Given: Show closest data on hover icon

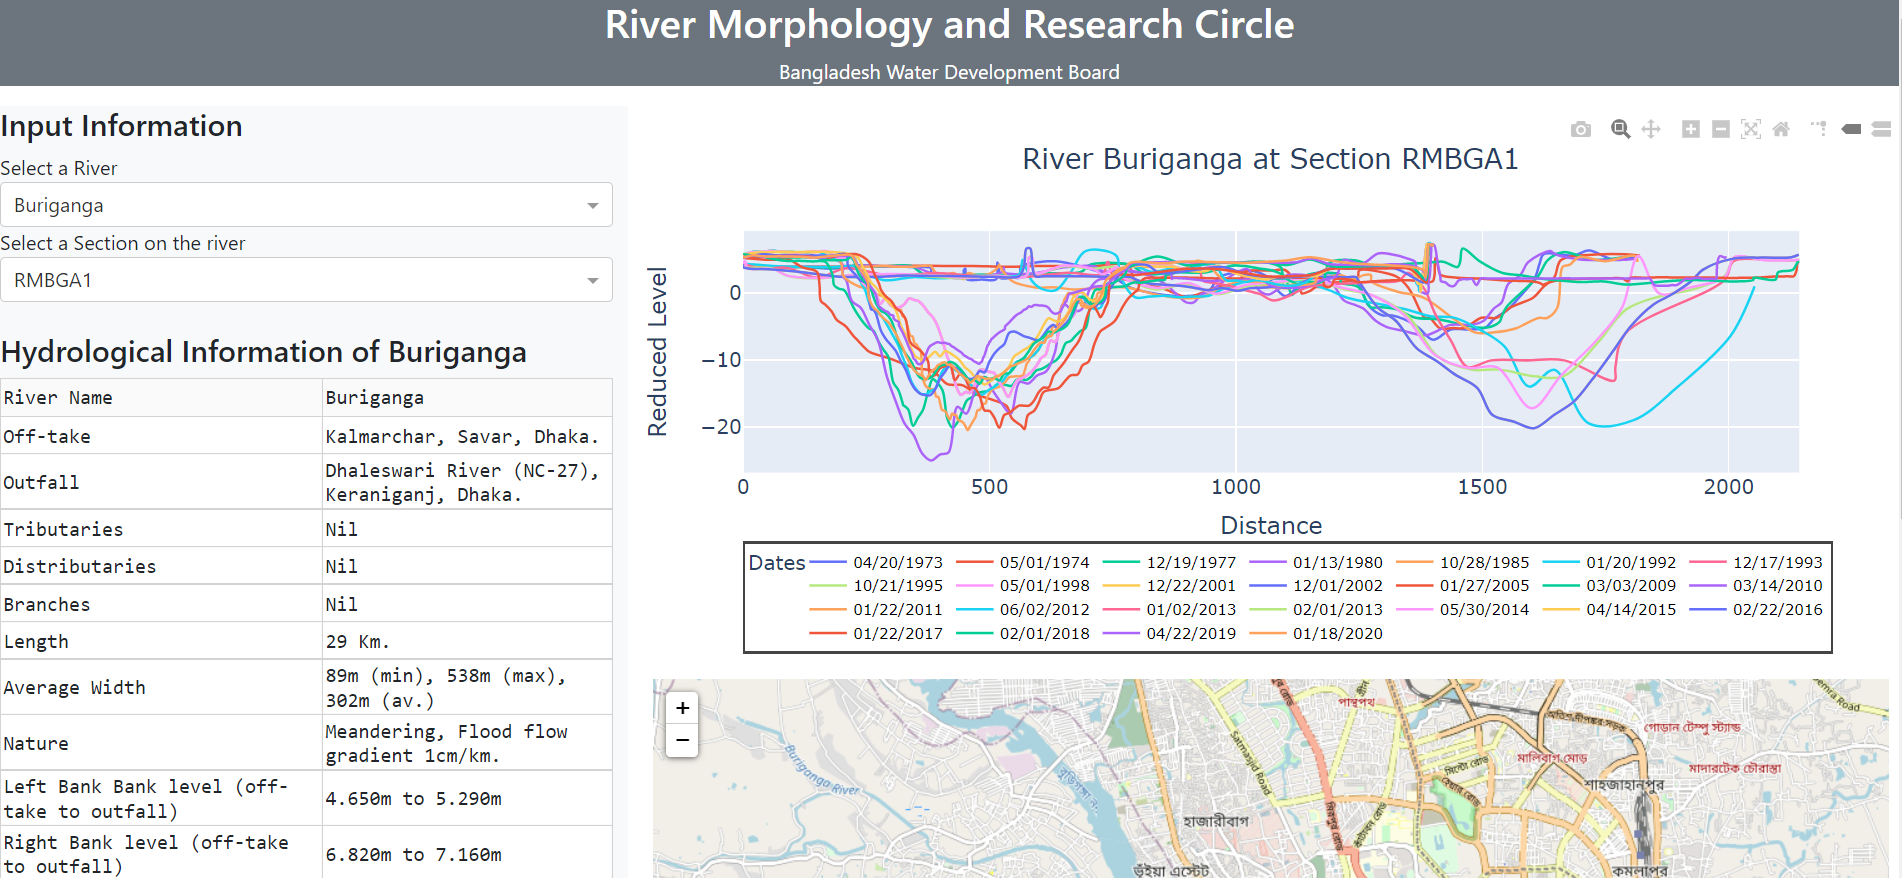Looking at the screenshot, I should click(x=1851, y=129).
